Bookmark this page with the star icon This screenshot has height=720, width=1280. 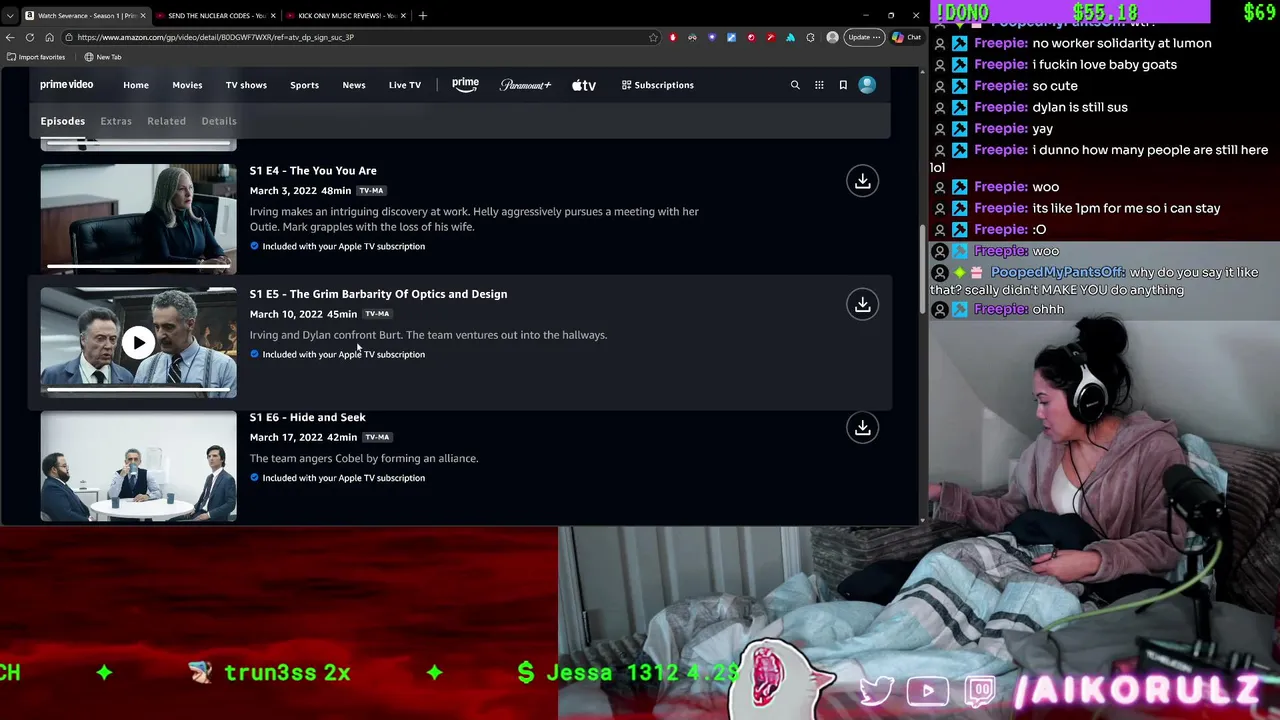[653, 37]
